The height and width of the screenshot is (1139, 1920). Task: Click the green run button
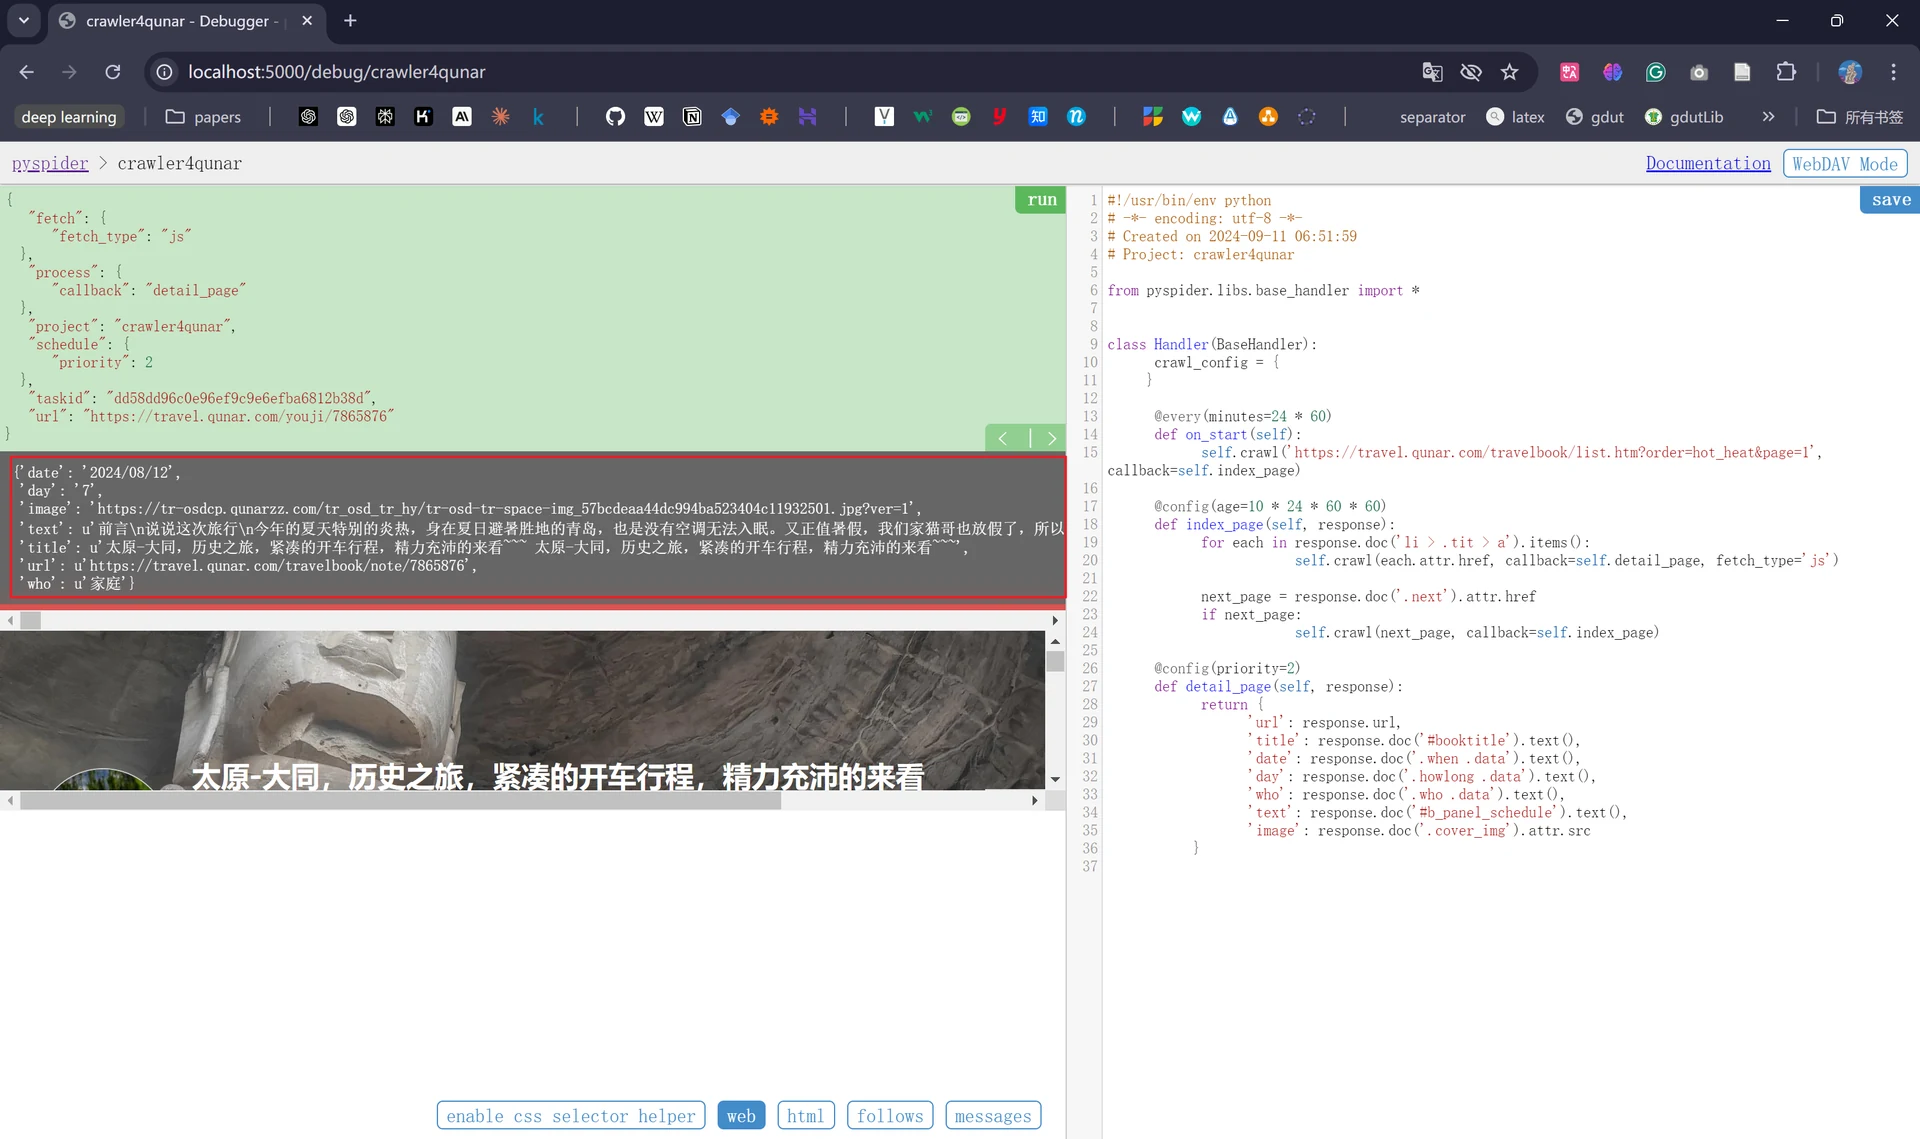[1041, 199]
